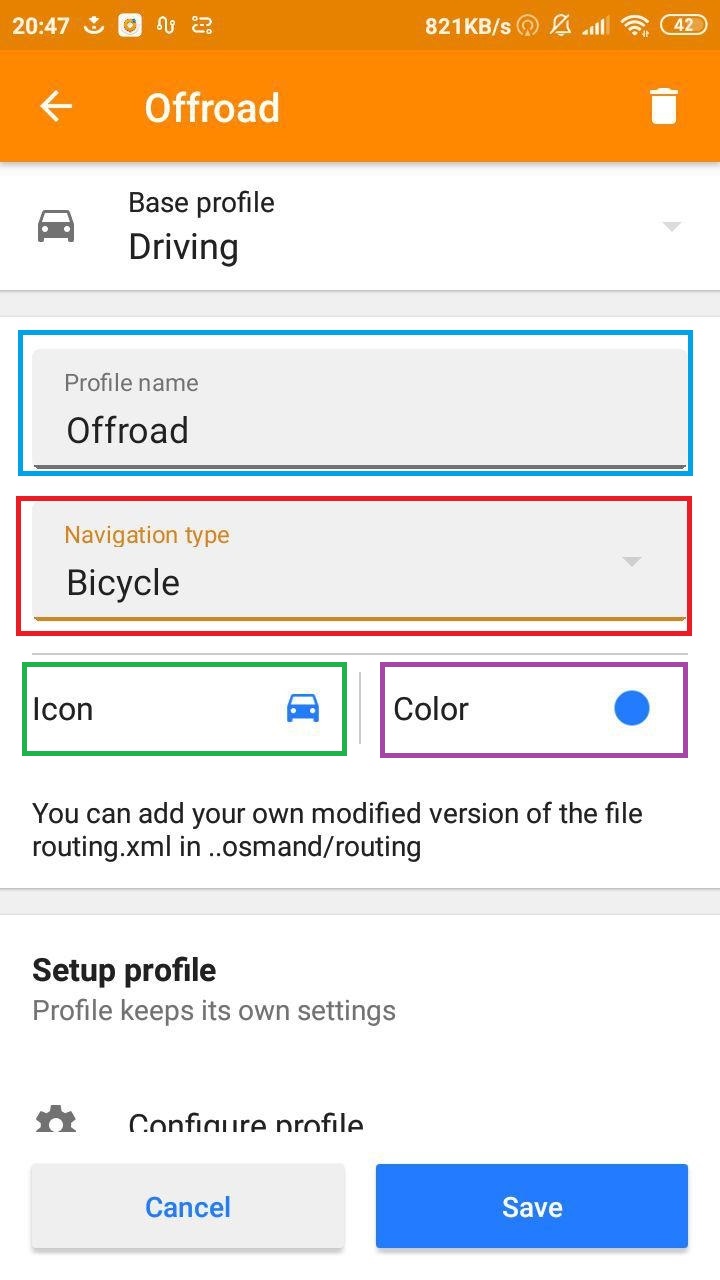This screenshot has height=1280, width=720.
Task: Tap the download icon in status bar
Action: pyautogui.click(x=93, y=26)
